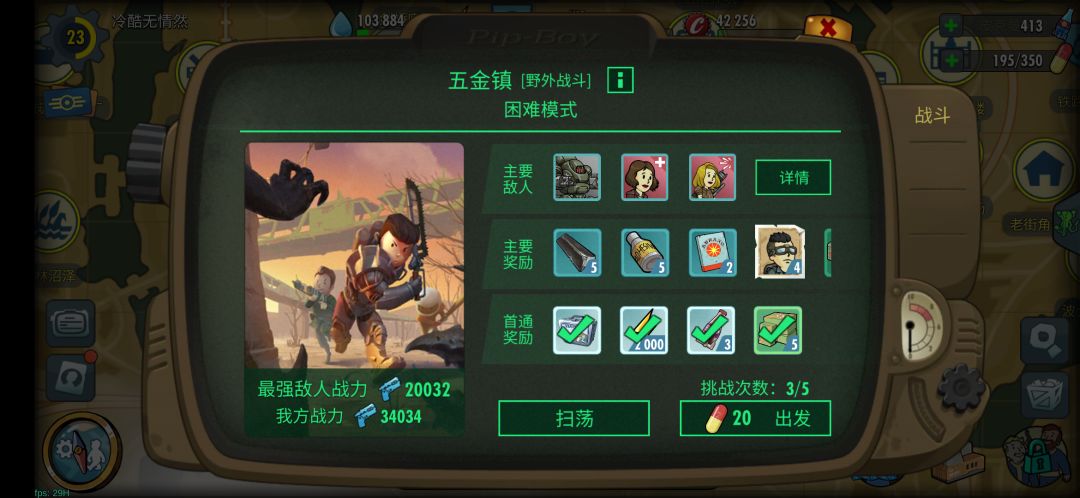Tap the checked 2000 first-clear reward
Image resolution: width=1080 pixels, height=498 pixels.
(644, 331)
